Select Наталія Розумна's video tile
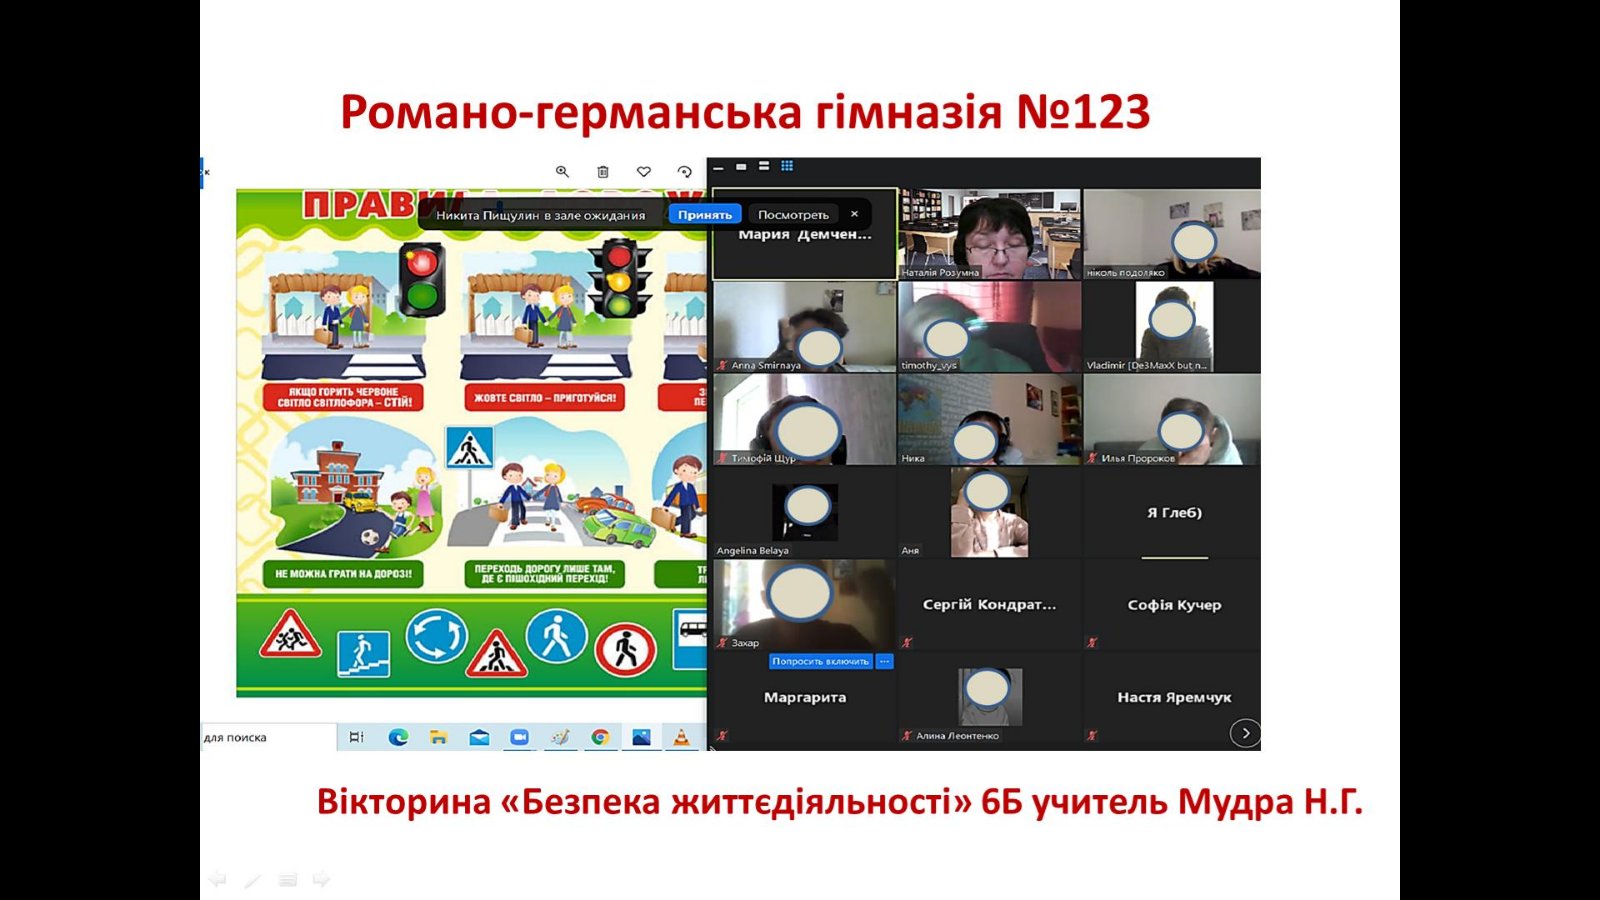 click(x=989, y=234)
